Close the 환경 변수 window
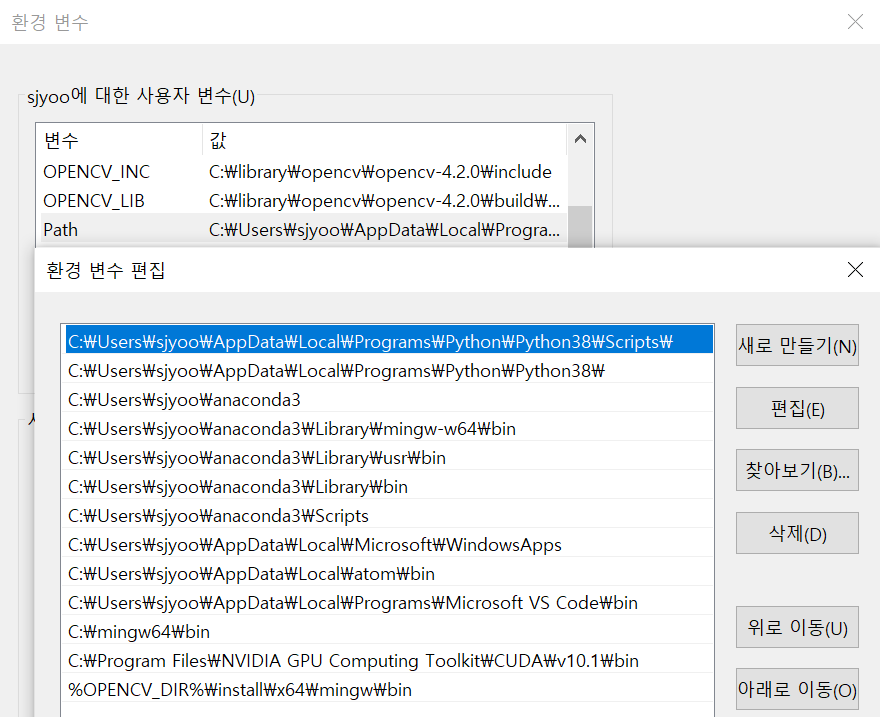880x717 pixels. point(855,22)
